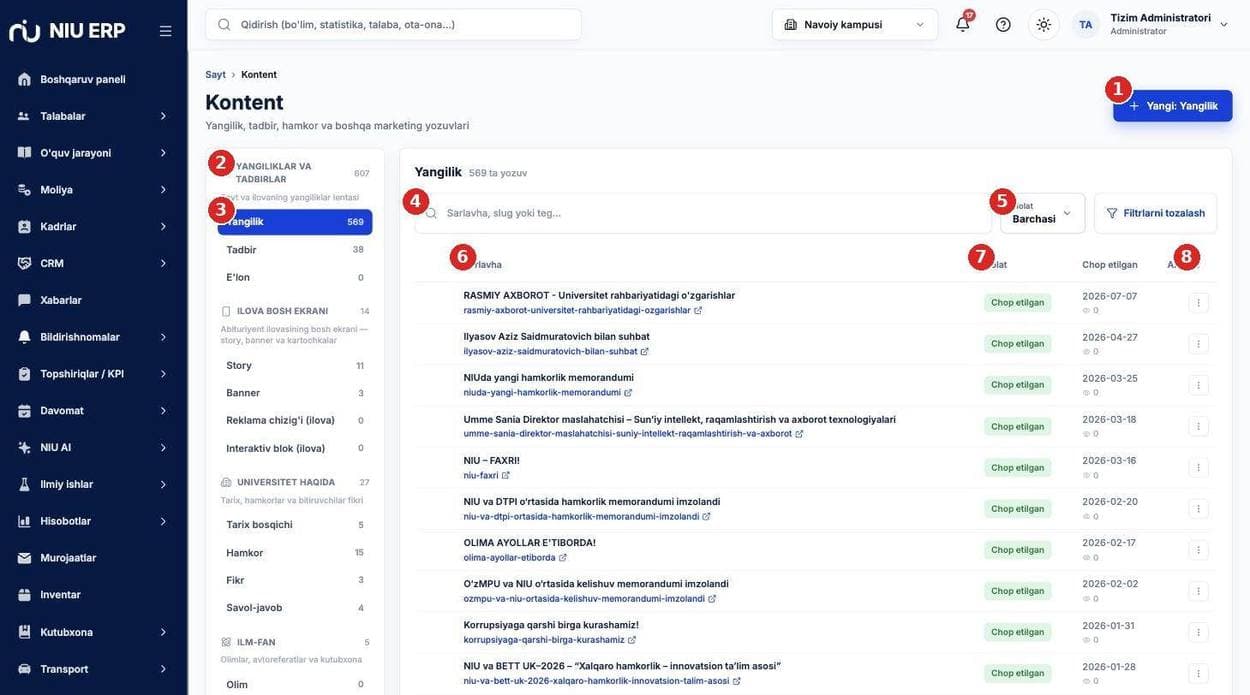Select the Banner content category
Image resolution: width=1250 pixels, height=695 pixels.
click(295, 393)
